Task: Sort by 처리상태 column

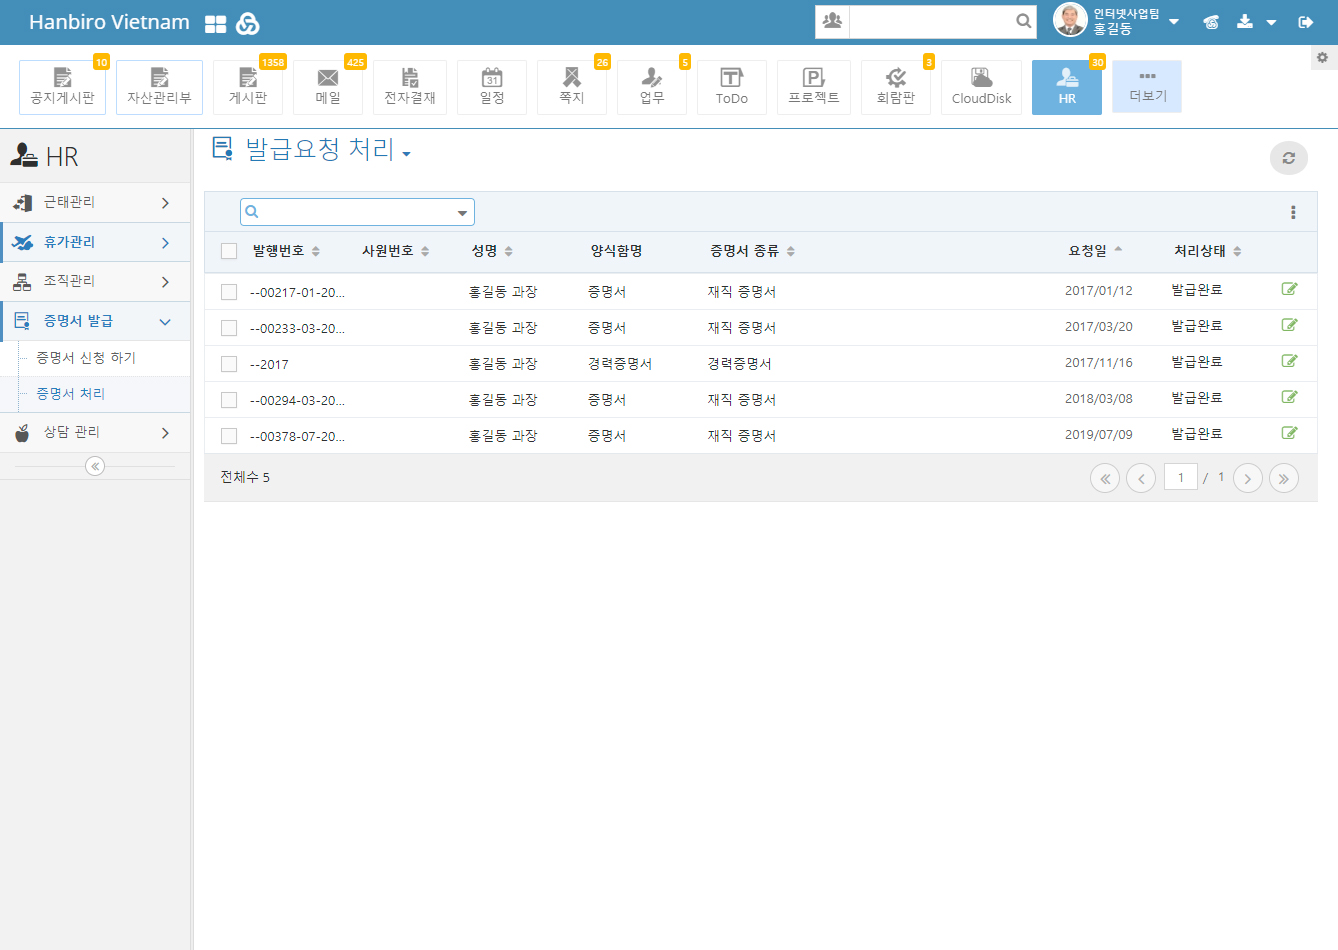Action: (x=1208, y=251)
